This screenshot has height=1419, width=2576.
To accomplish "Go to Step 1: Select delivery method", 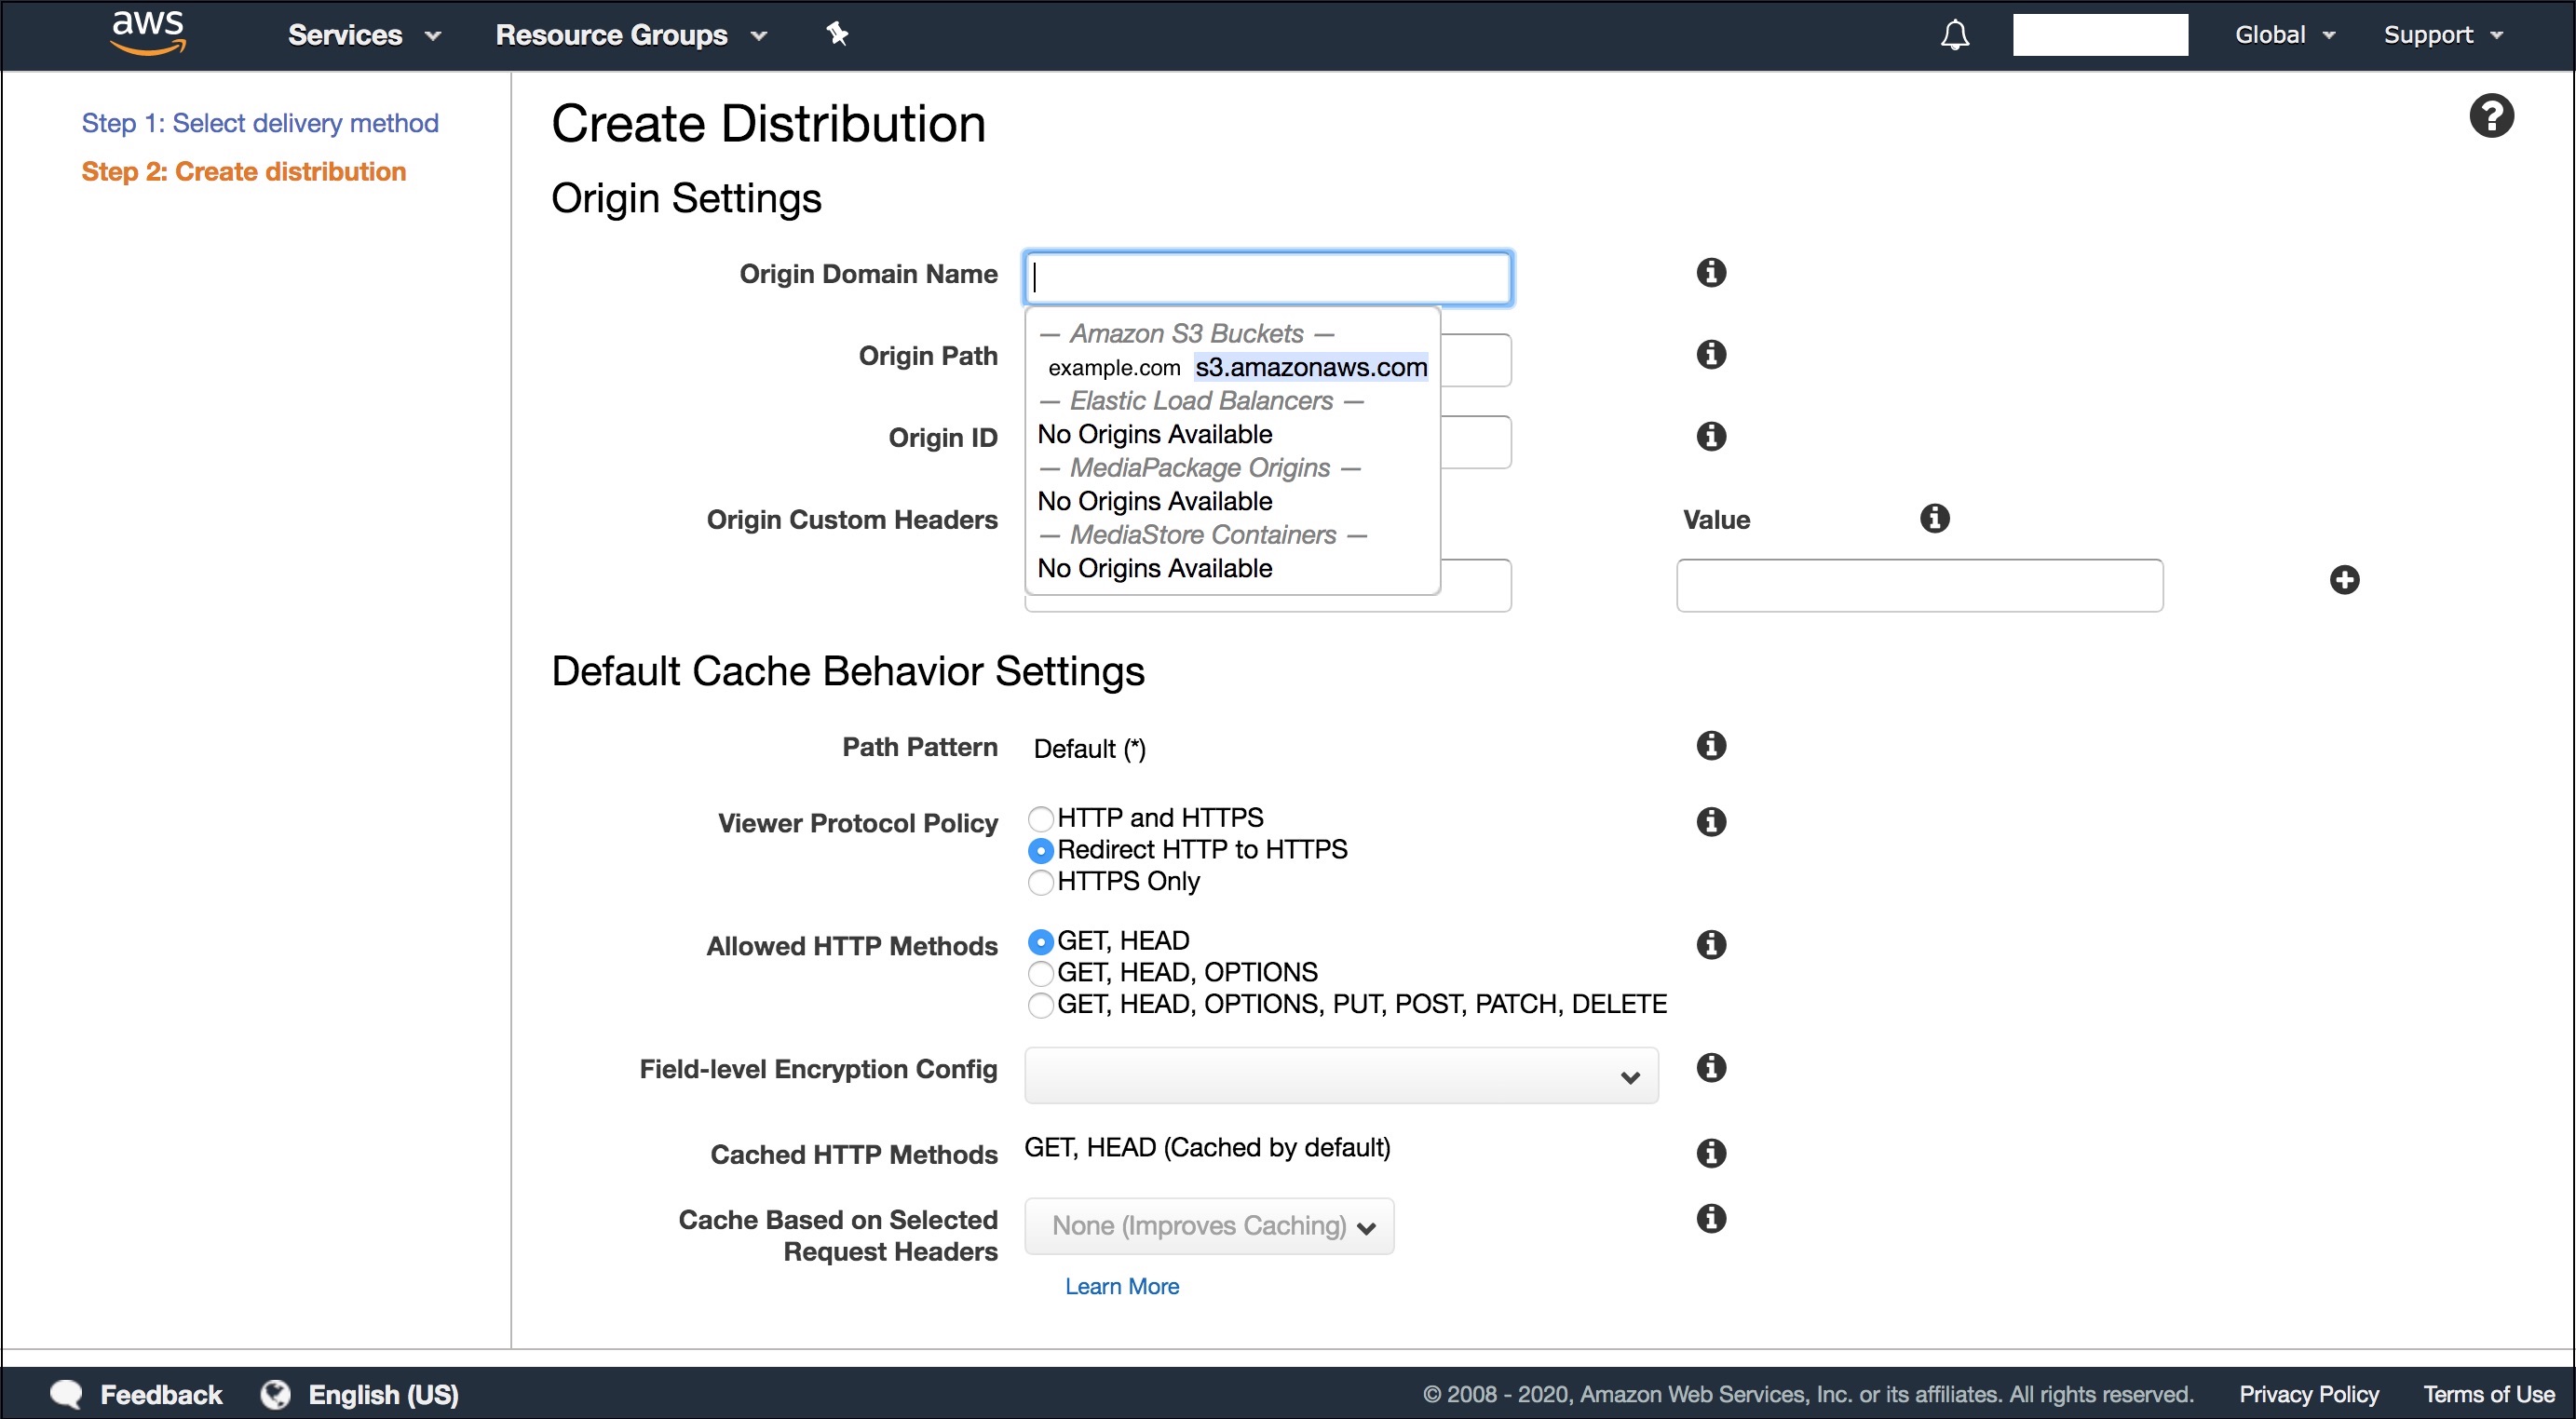I will pos(260,123).
